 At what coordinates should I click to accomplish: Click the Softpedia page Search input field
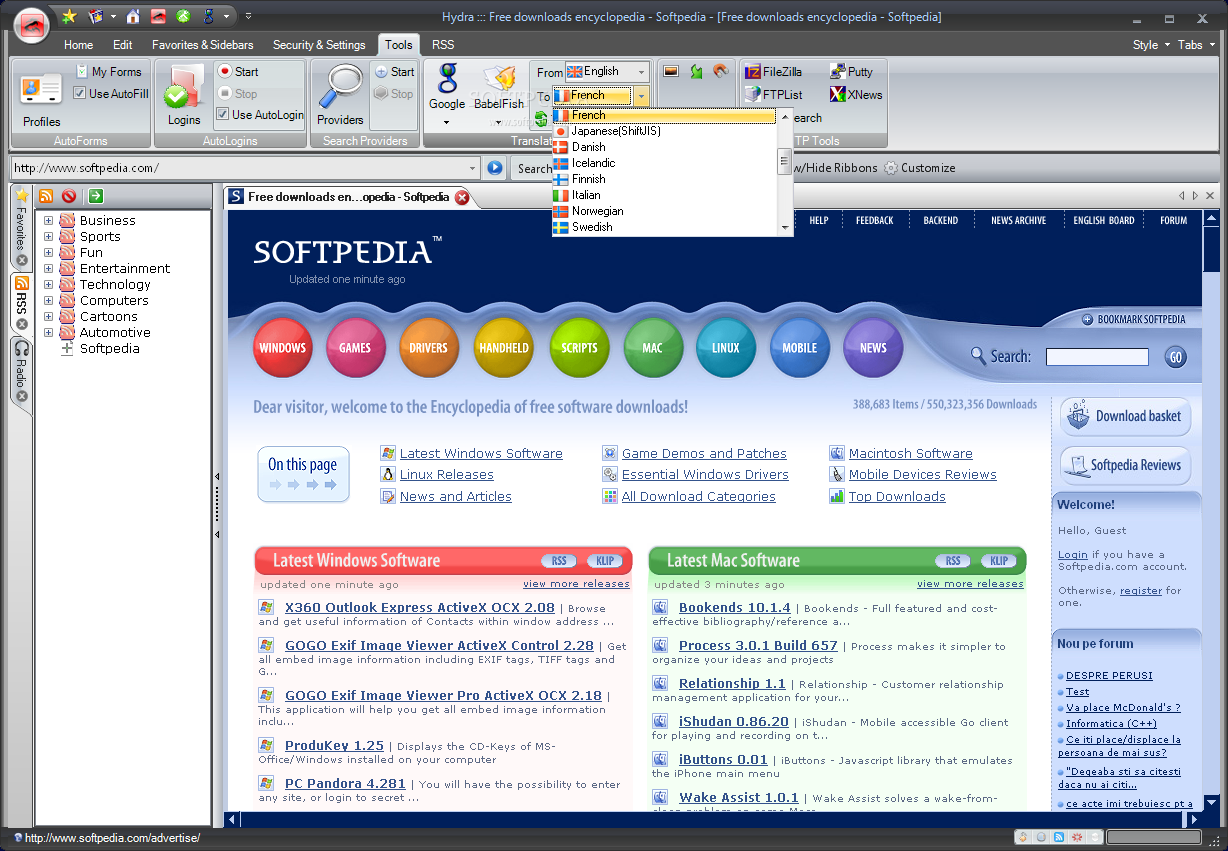tap(1097, 357)
